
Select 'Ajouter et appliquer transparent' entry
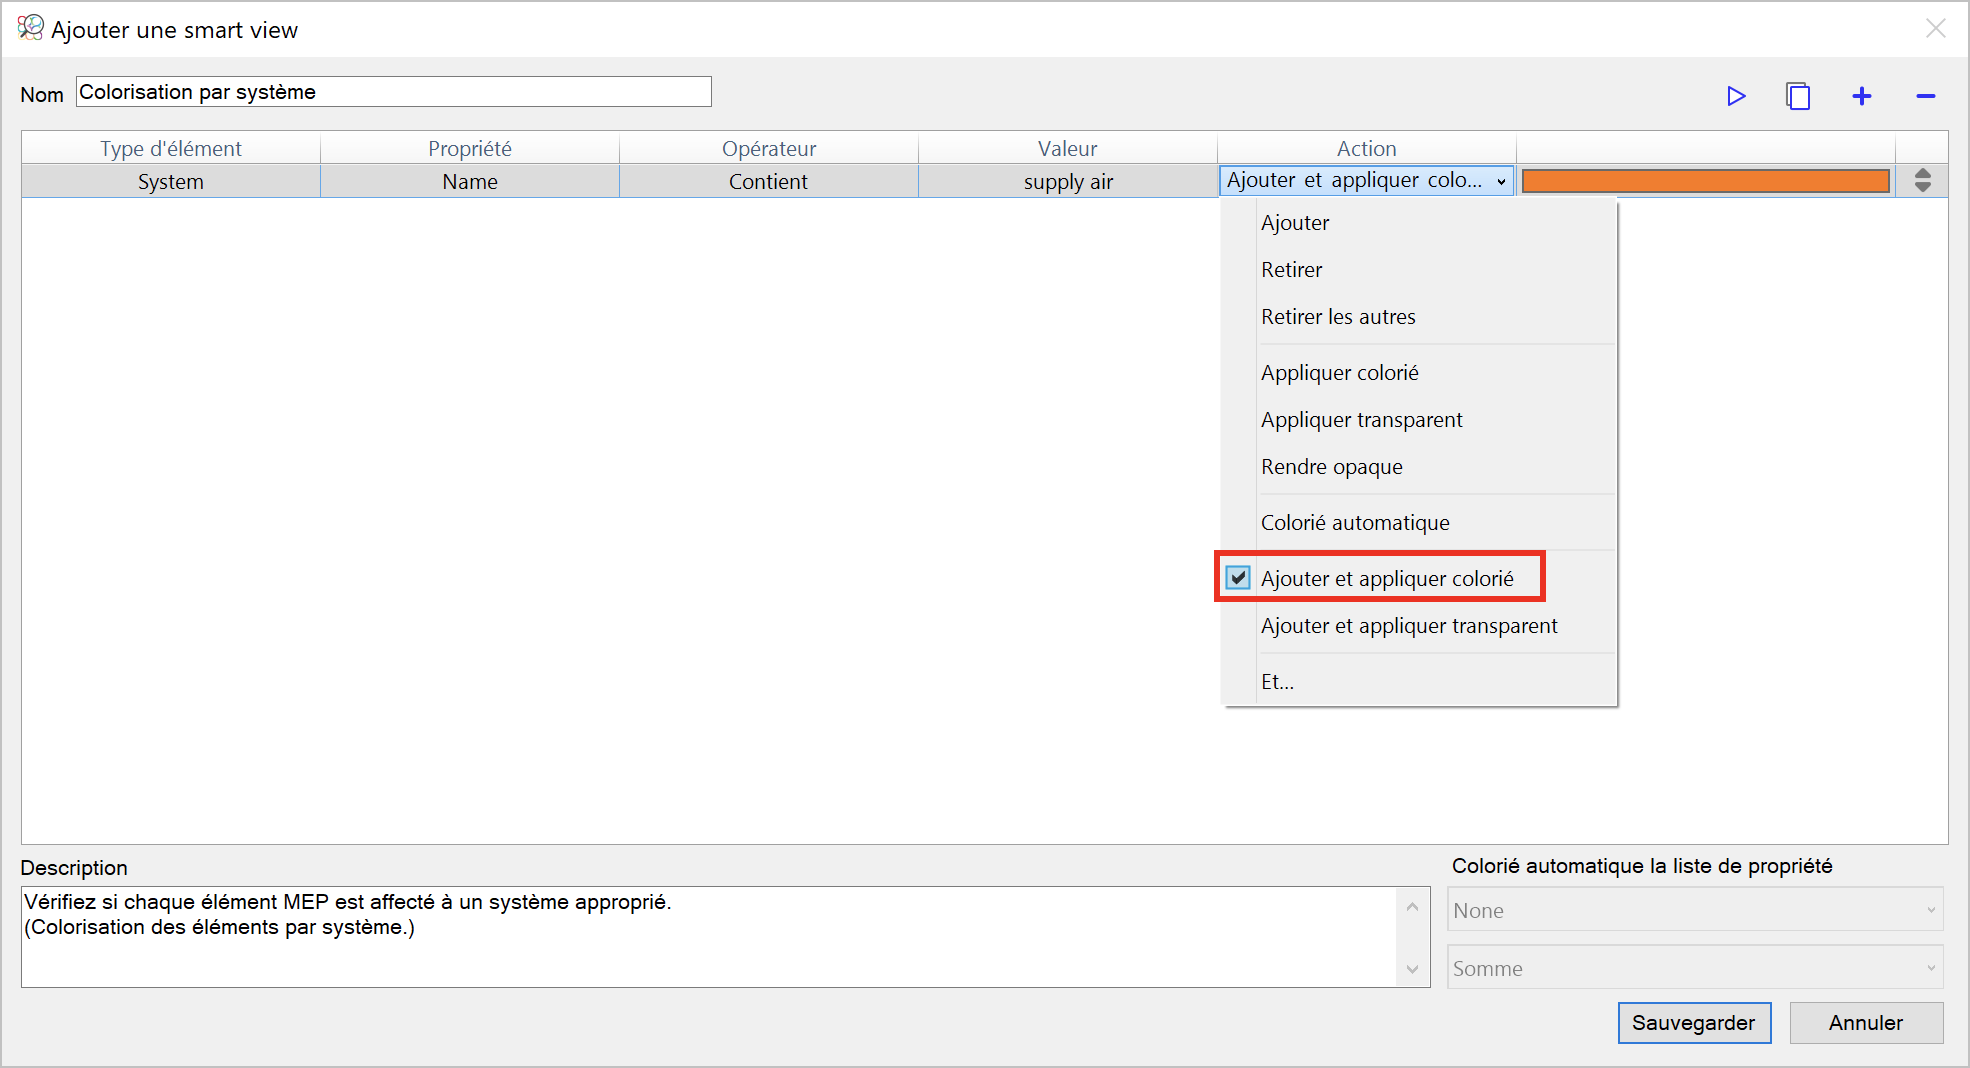click(x=1420, y=626)
